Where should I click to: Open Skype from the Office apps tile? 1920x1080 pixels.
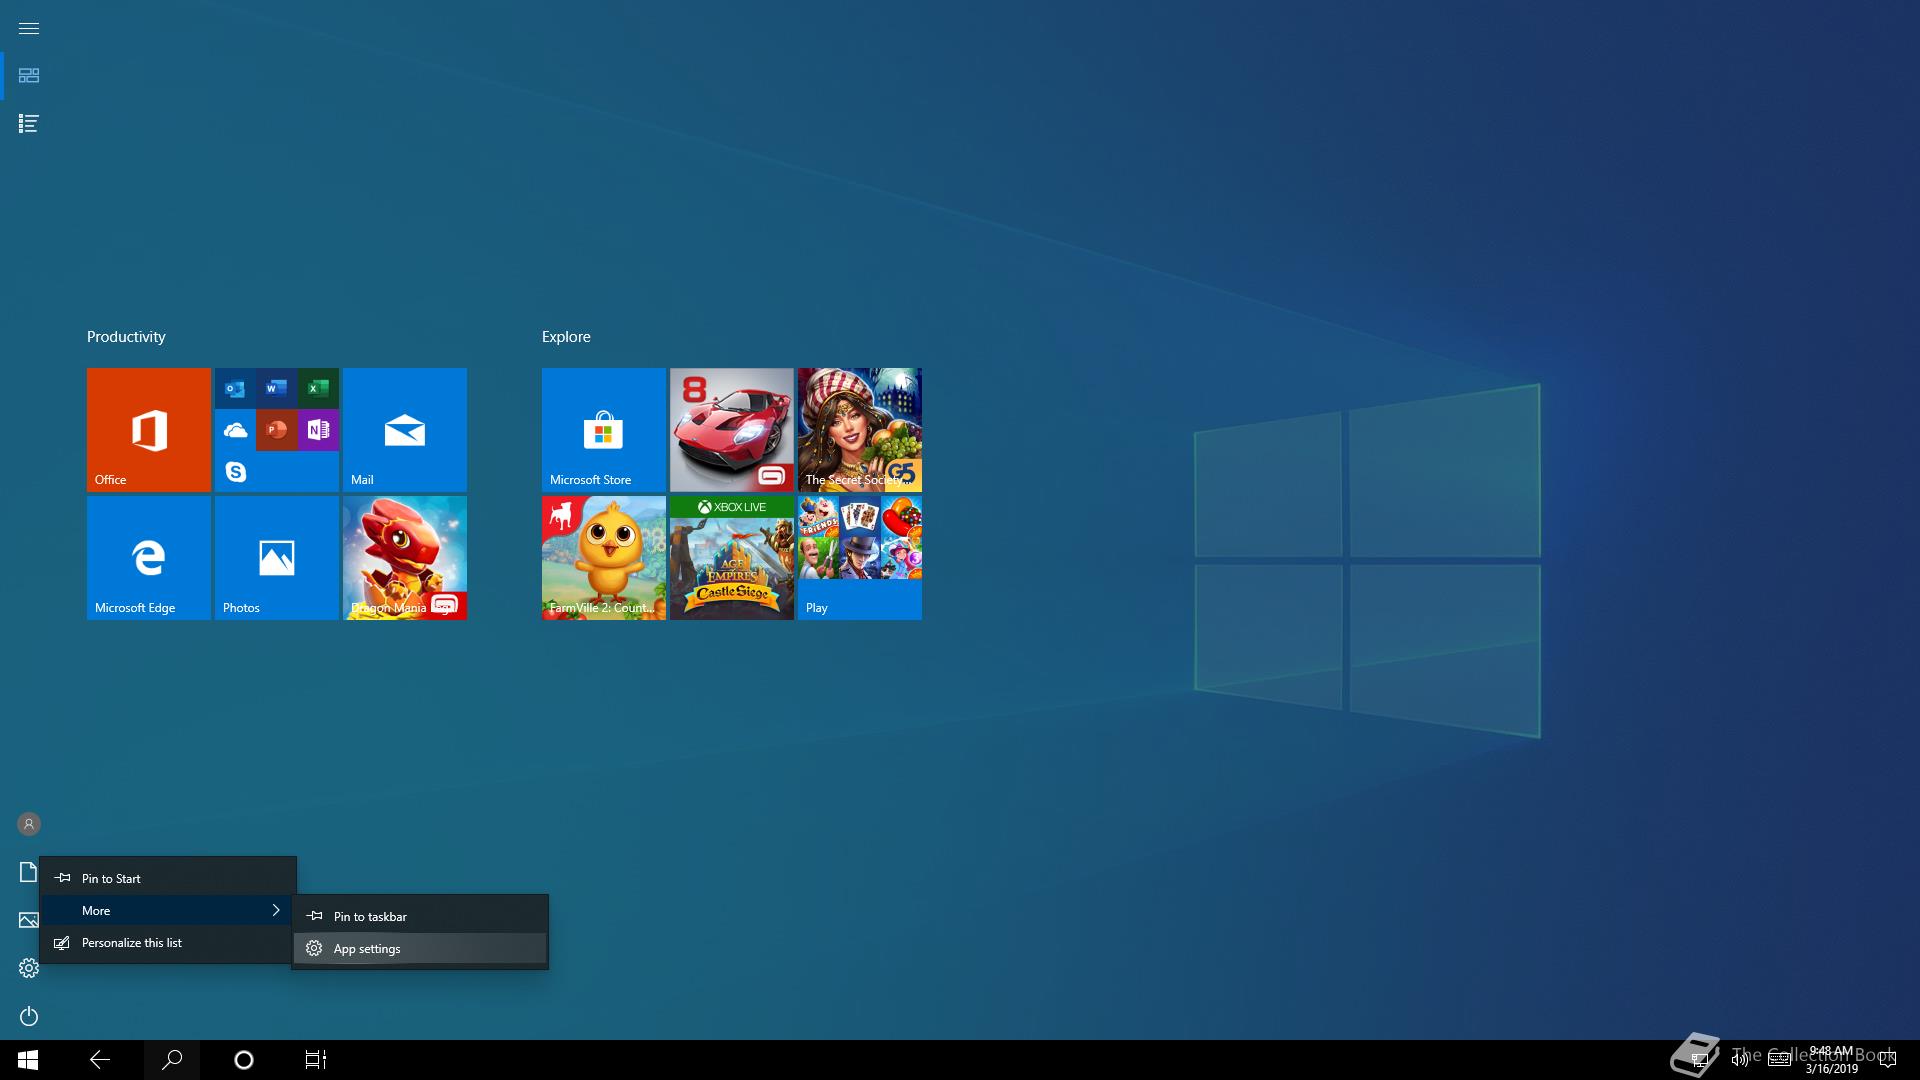point(235,471)
